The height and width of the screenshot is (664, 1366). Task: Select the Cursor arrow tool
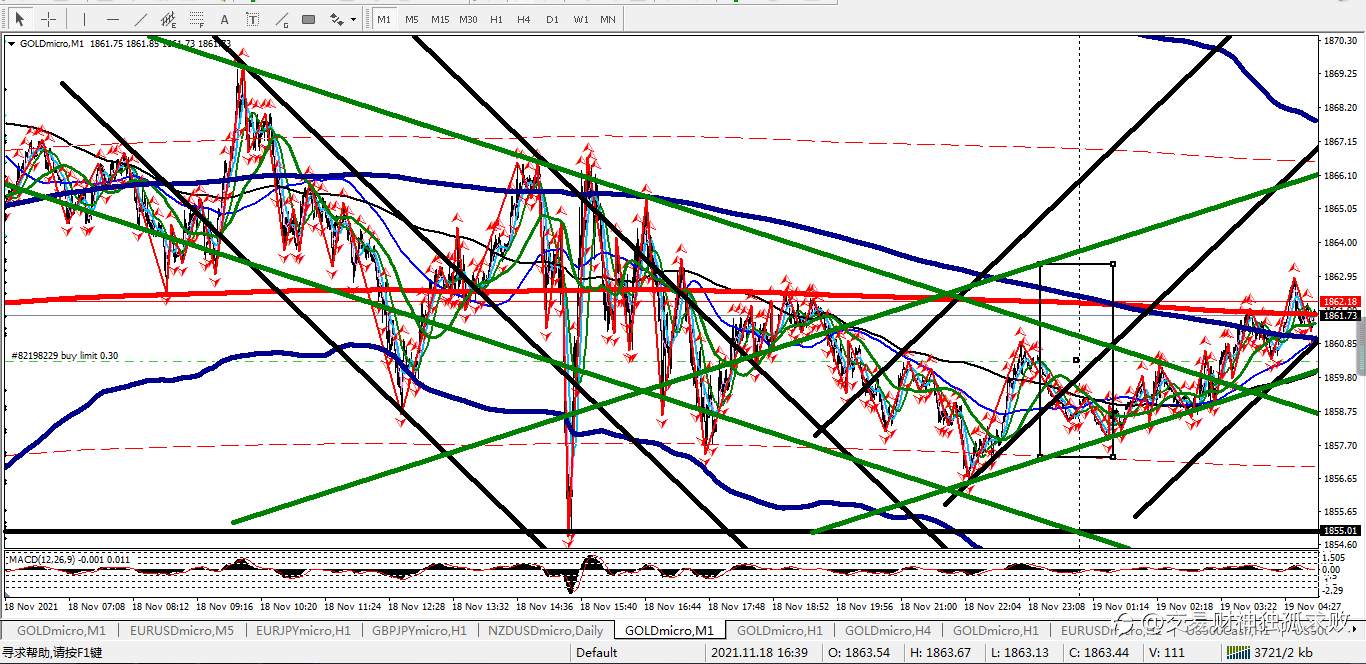[19, 19]
